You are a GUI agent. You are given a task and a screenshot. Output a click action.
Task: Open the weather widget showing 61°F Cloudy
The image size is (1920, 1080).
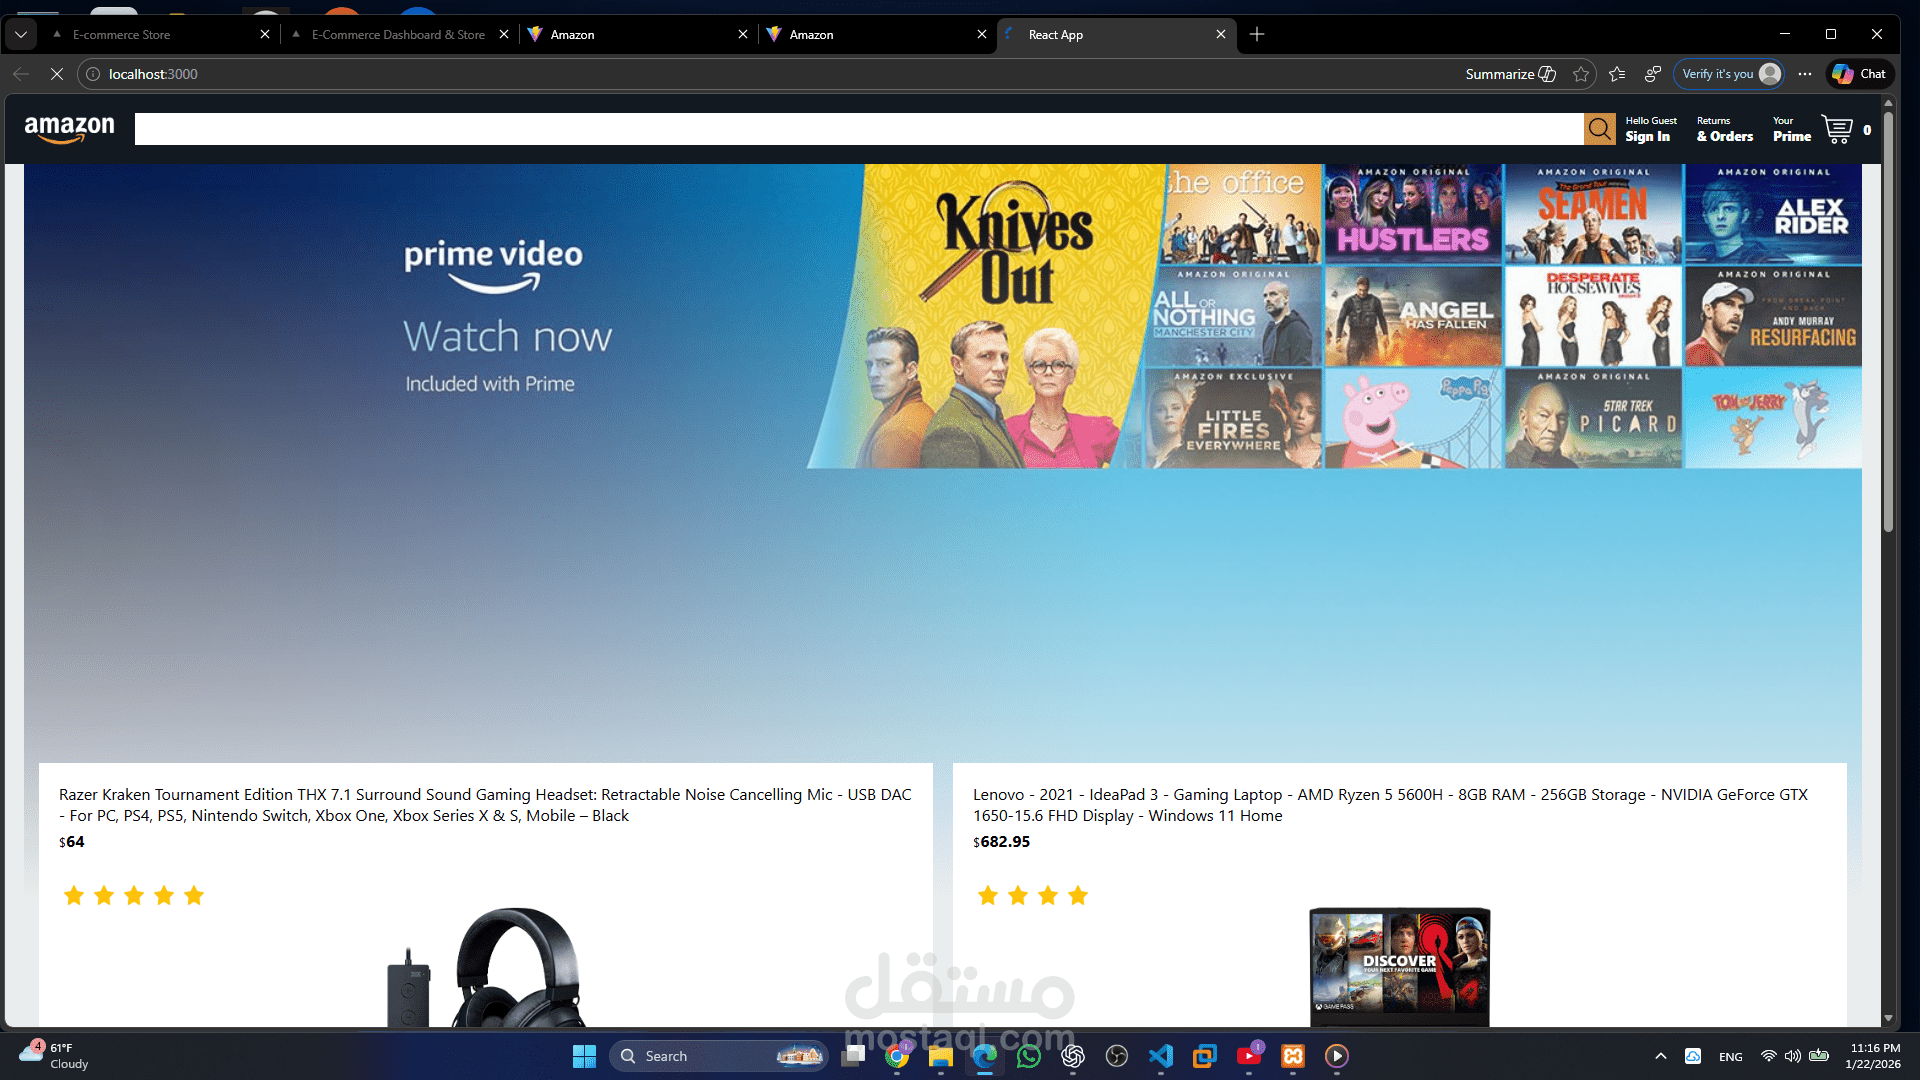point(55,1056)
